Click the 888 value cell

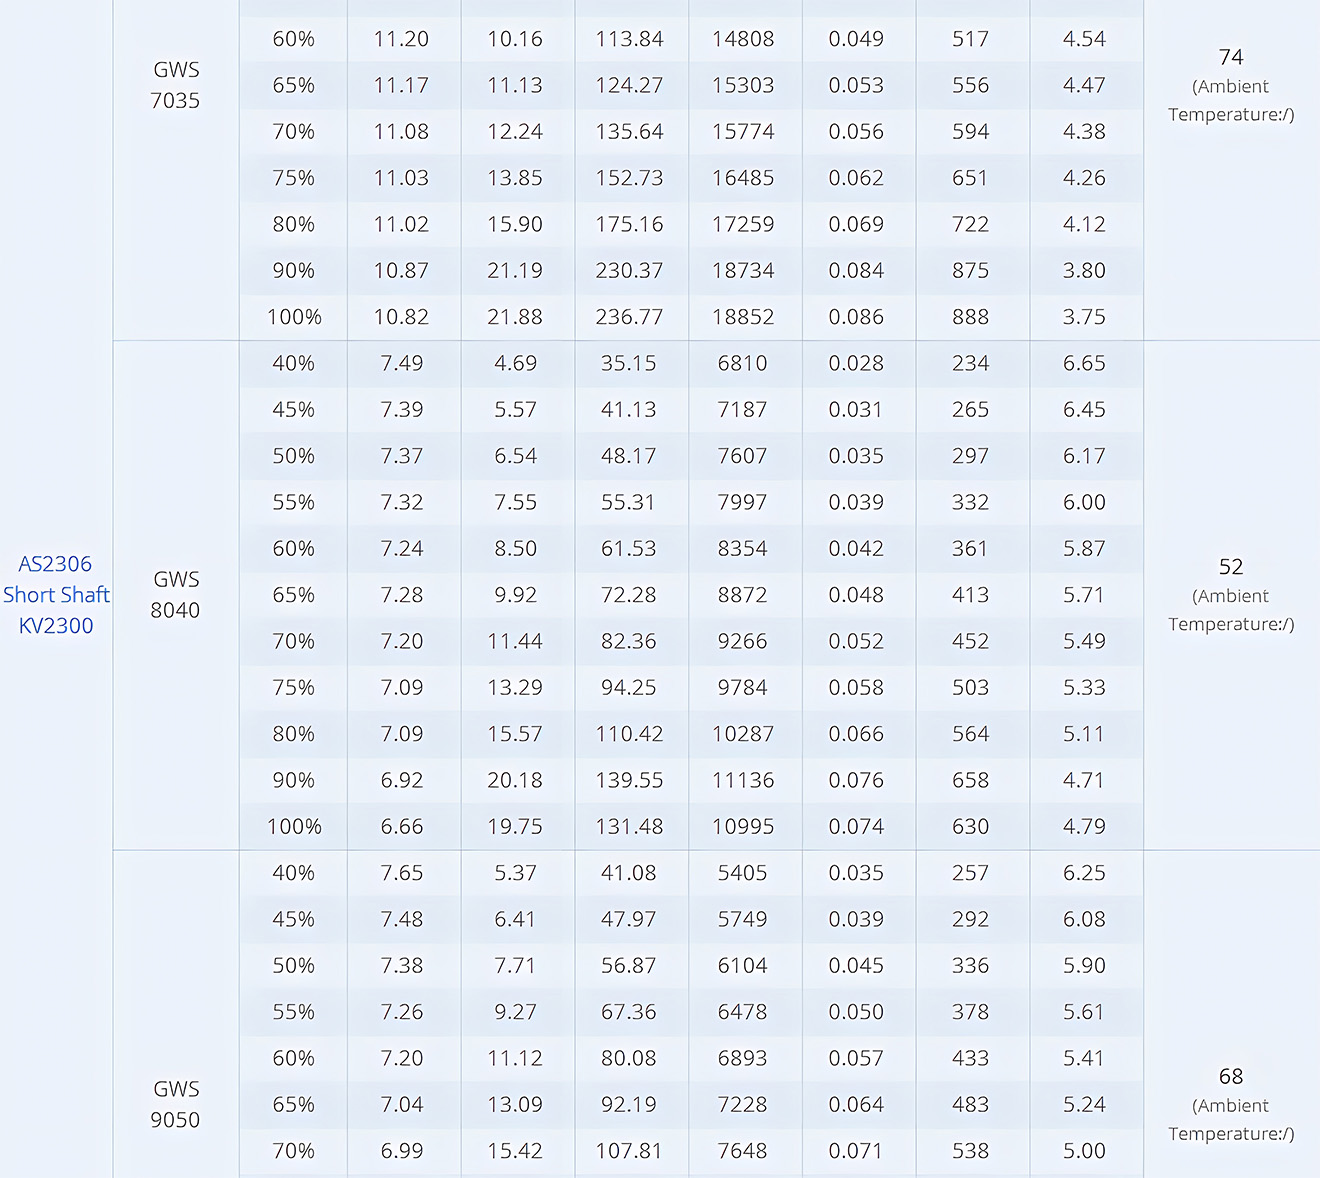[970, 317]
